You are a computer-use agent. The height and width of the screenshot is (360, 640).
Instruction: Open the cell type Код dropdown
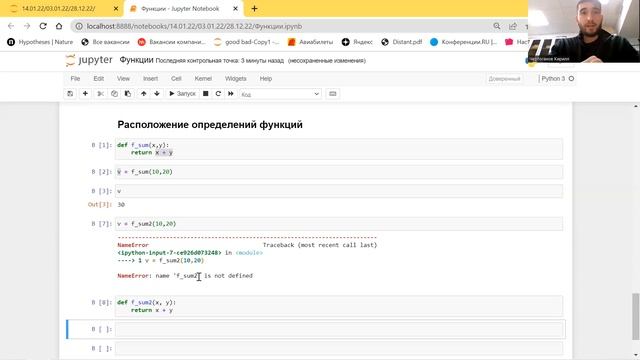[x=280, y=94]
